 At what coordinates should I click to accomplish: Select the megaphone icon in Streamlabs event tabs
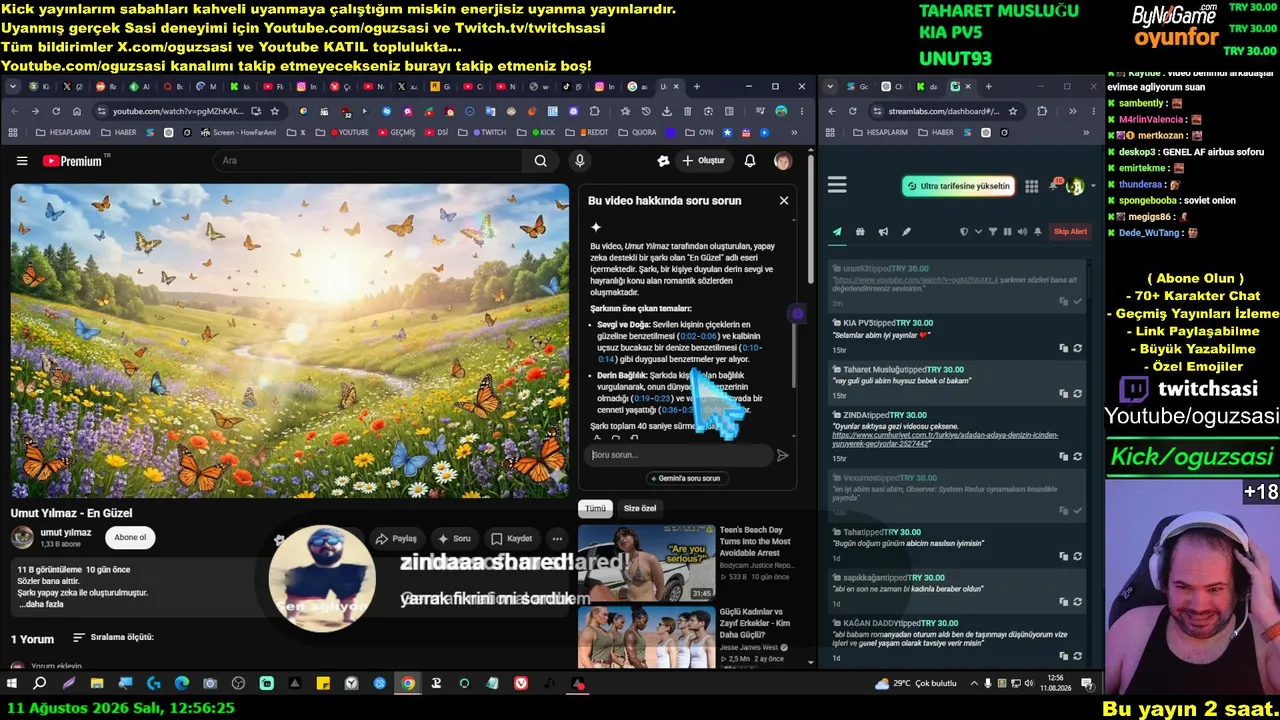point(883,232)
